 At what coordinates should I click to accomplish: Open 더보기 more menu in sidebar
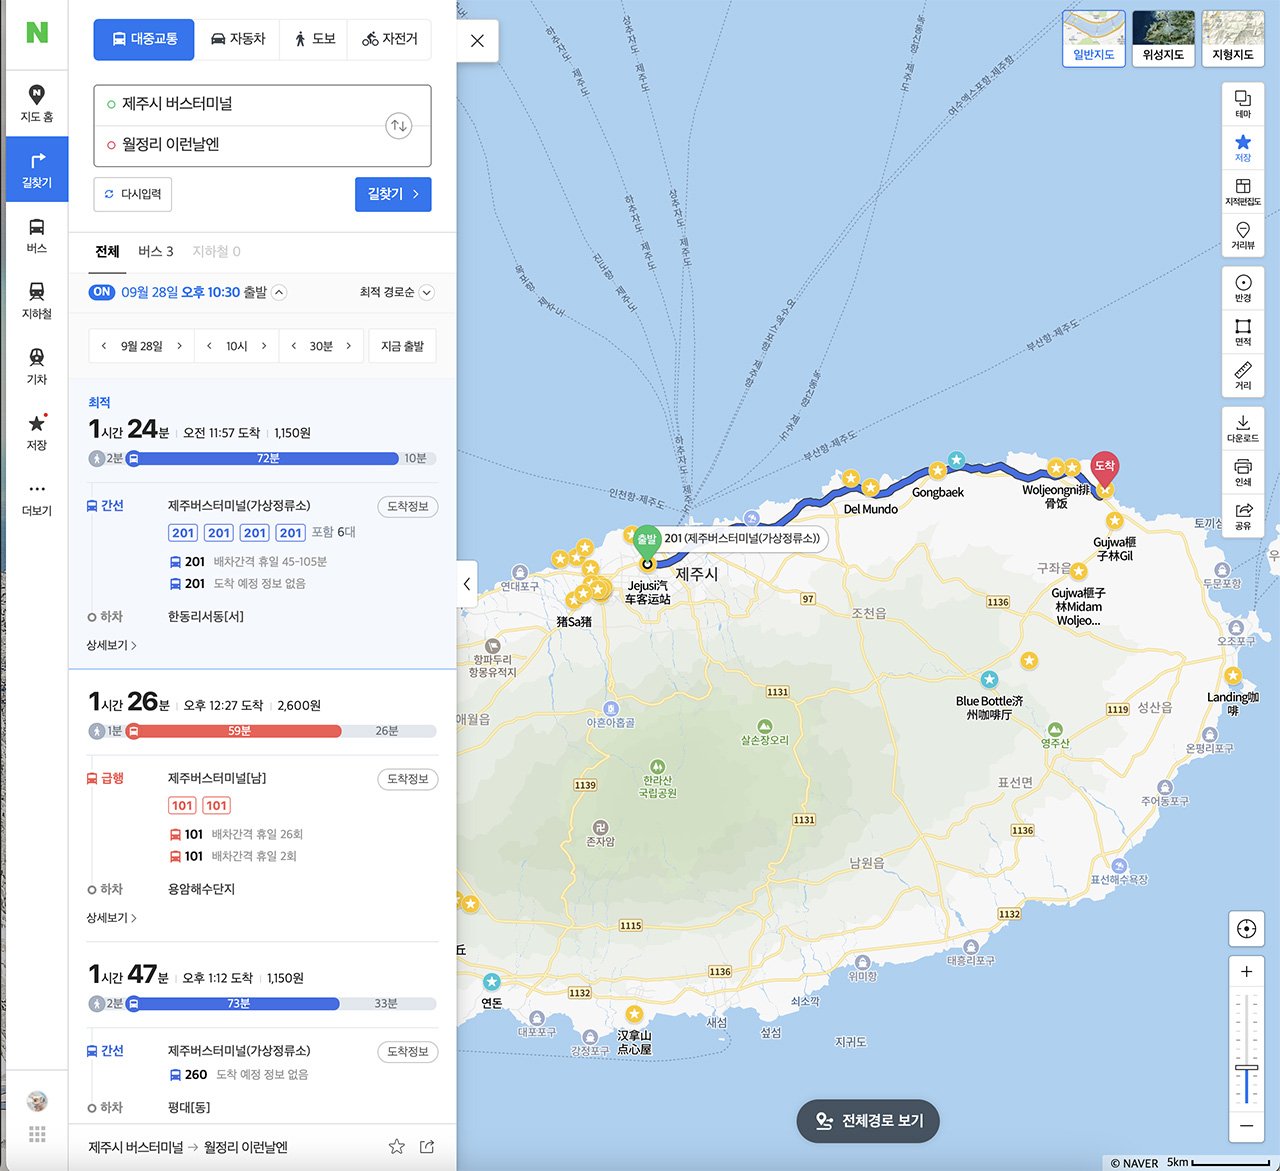(x=37, y=498)
